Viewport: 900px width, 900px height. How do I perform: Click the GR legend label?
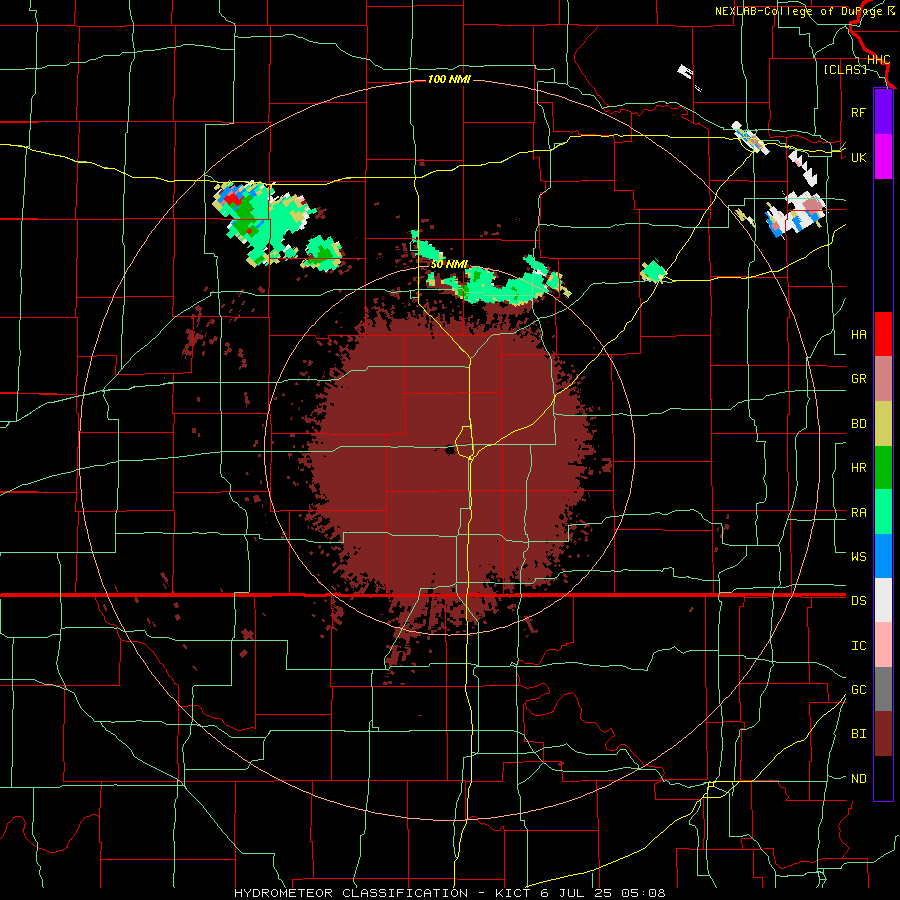(x=858, y=379)
